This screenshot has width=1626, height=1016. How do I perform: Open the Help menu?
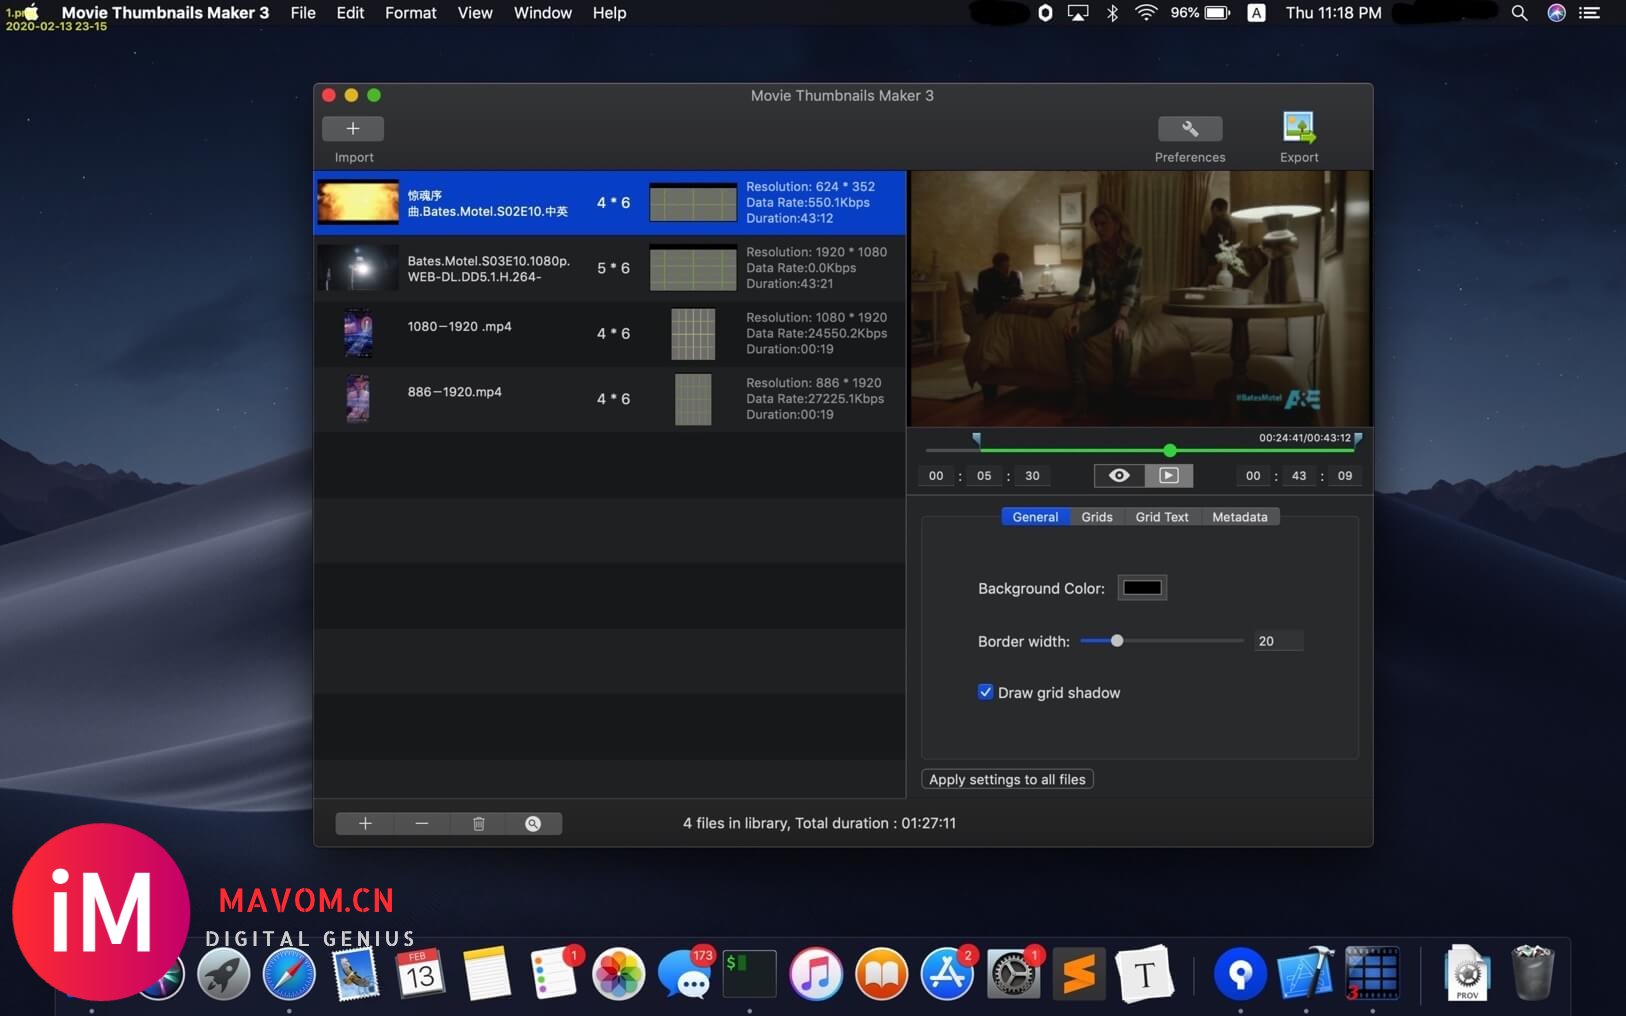[609, 13]
